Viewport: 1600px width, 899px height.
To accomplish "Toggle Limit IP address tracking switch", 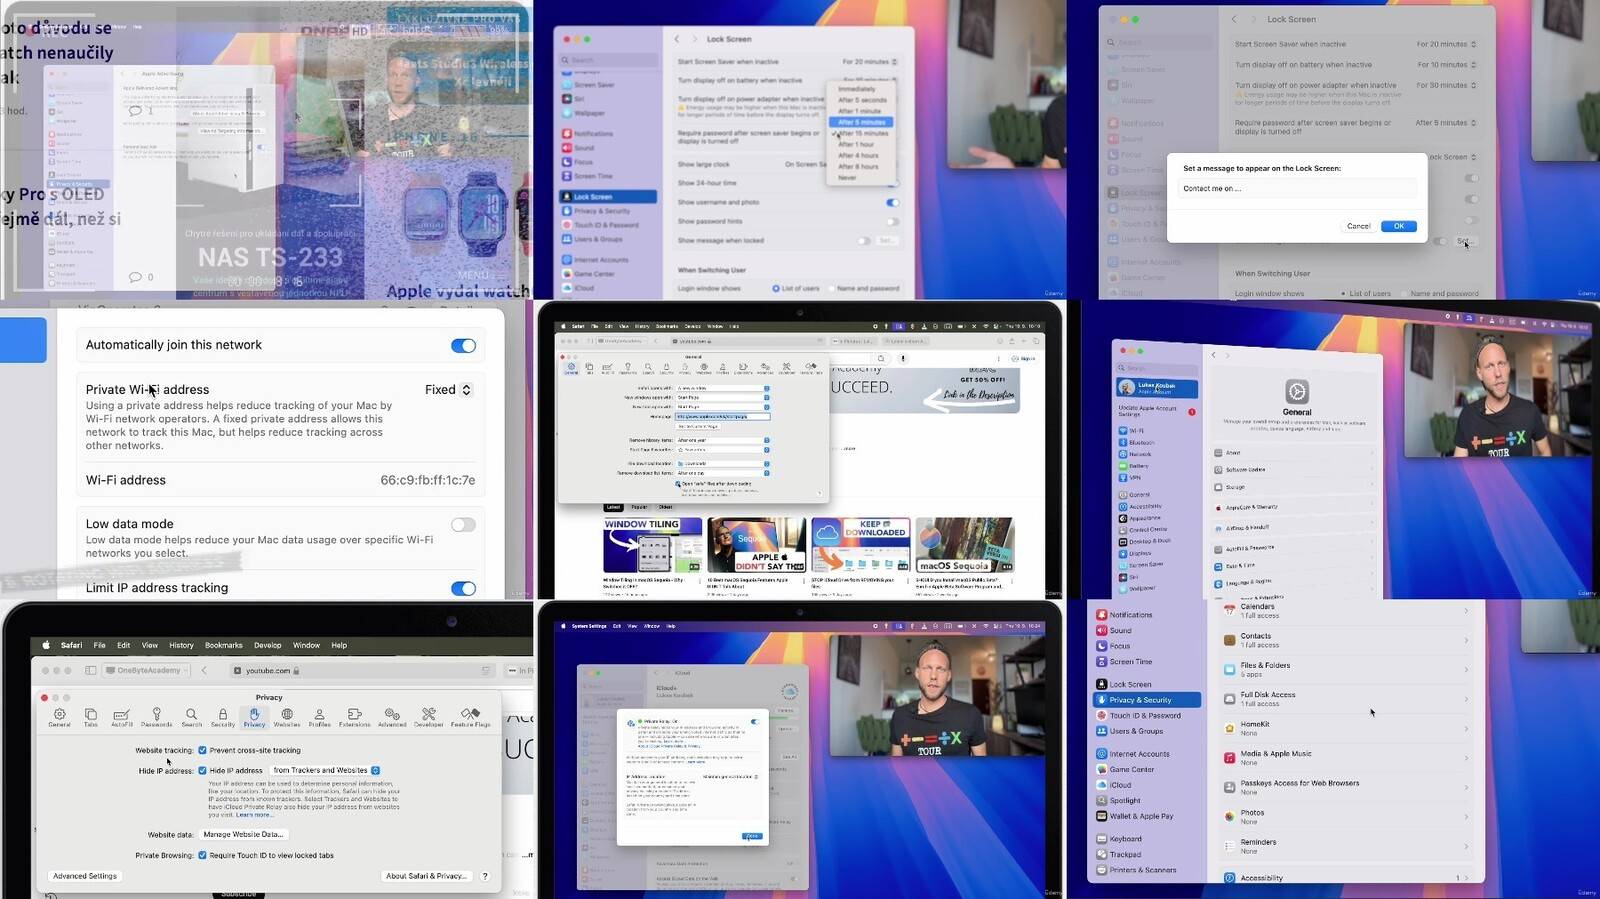I will pyautogui.click(x=463, y=589).
